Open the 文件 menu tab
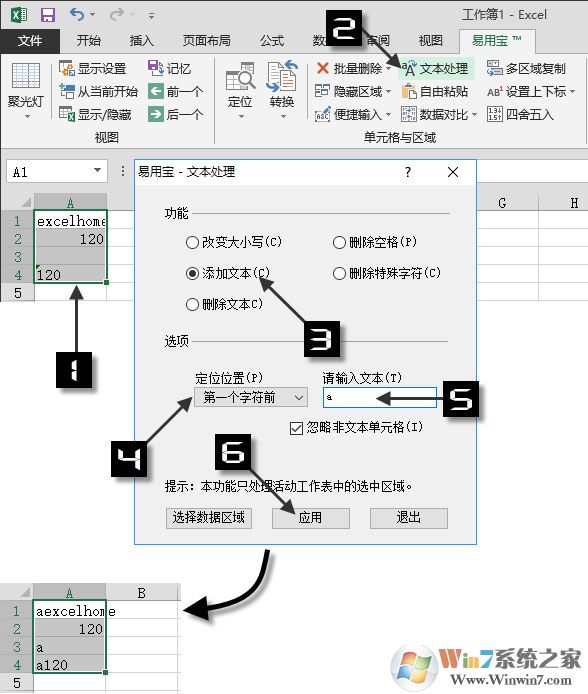This screenshot has width=588, height=694. (30, 41)
